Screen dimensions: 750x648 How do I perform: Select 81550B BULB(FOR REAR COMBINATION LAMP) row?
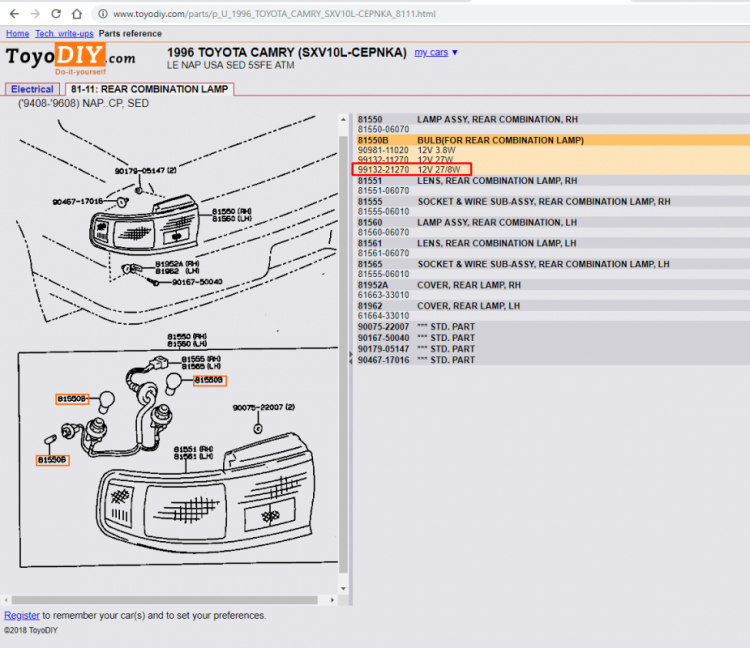point(553,140)
